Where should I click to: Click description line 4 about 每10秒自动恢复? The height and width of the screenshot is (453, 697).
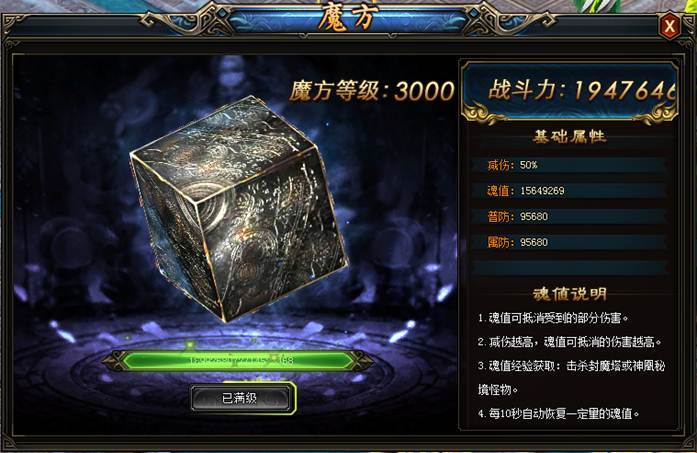tap(559, 414)
